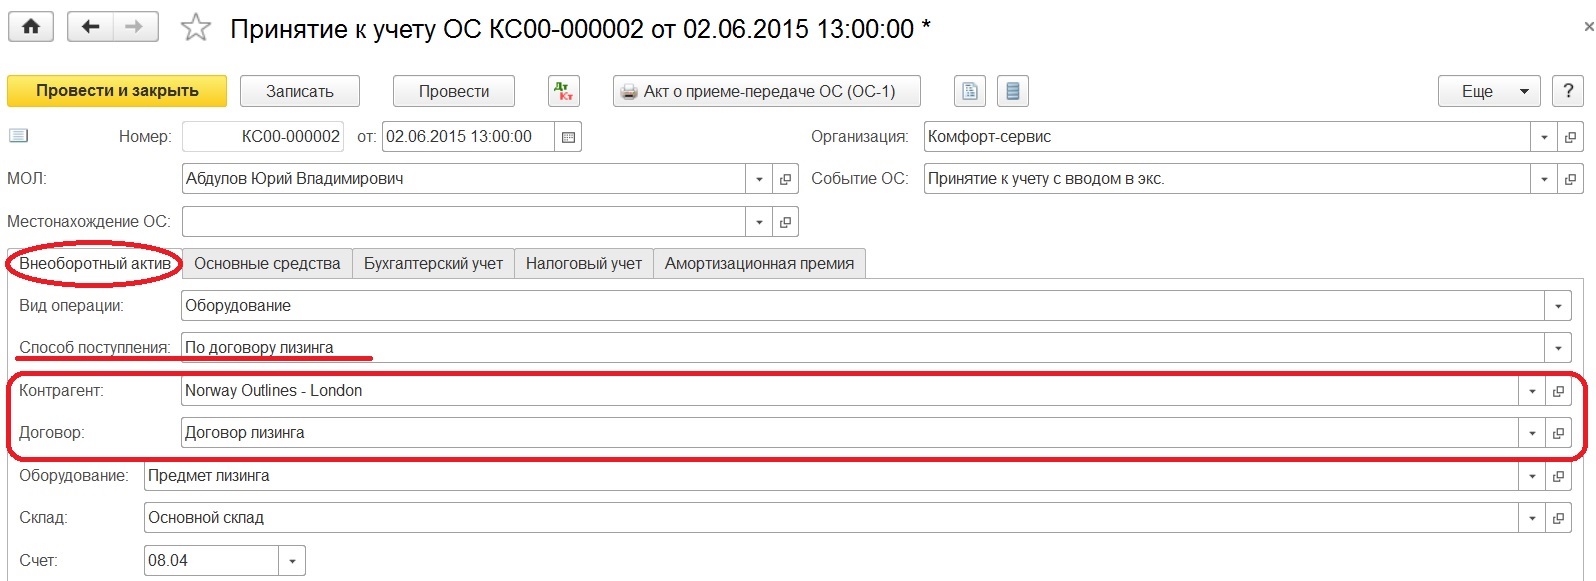
Task: Click Способ поступления field По договору лизинга
Action: (863, 348)
